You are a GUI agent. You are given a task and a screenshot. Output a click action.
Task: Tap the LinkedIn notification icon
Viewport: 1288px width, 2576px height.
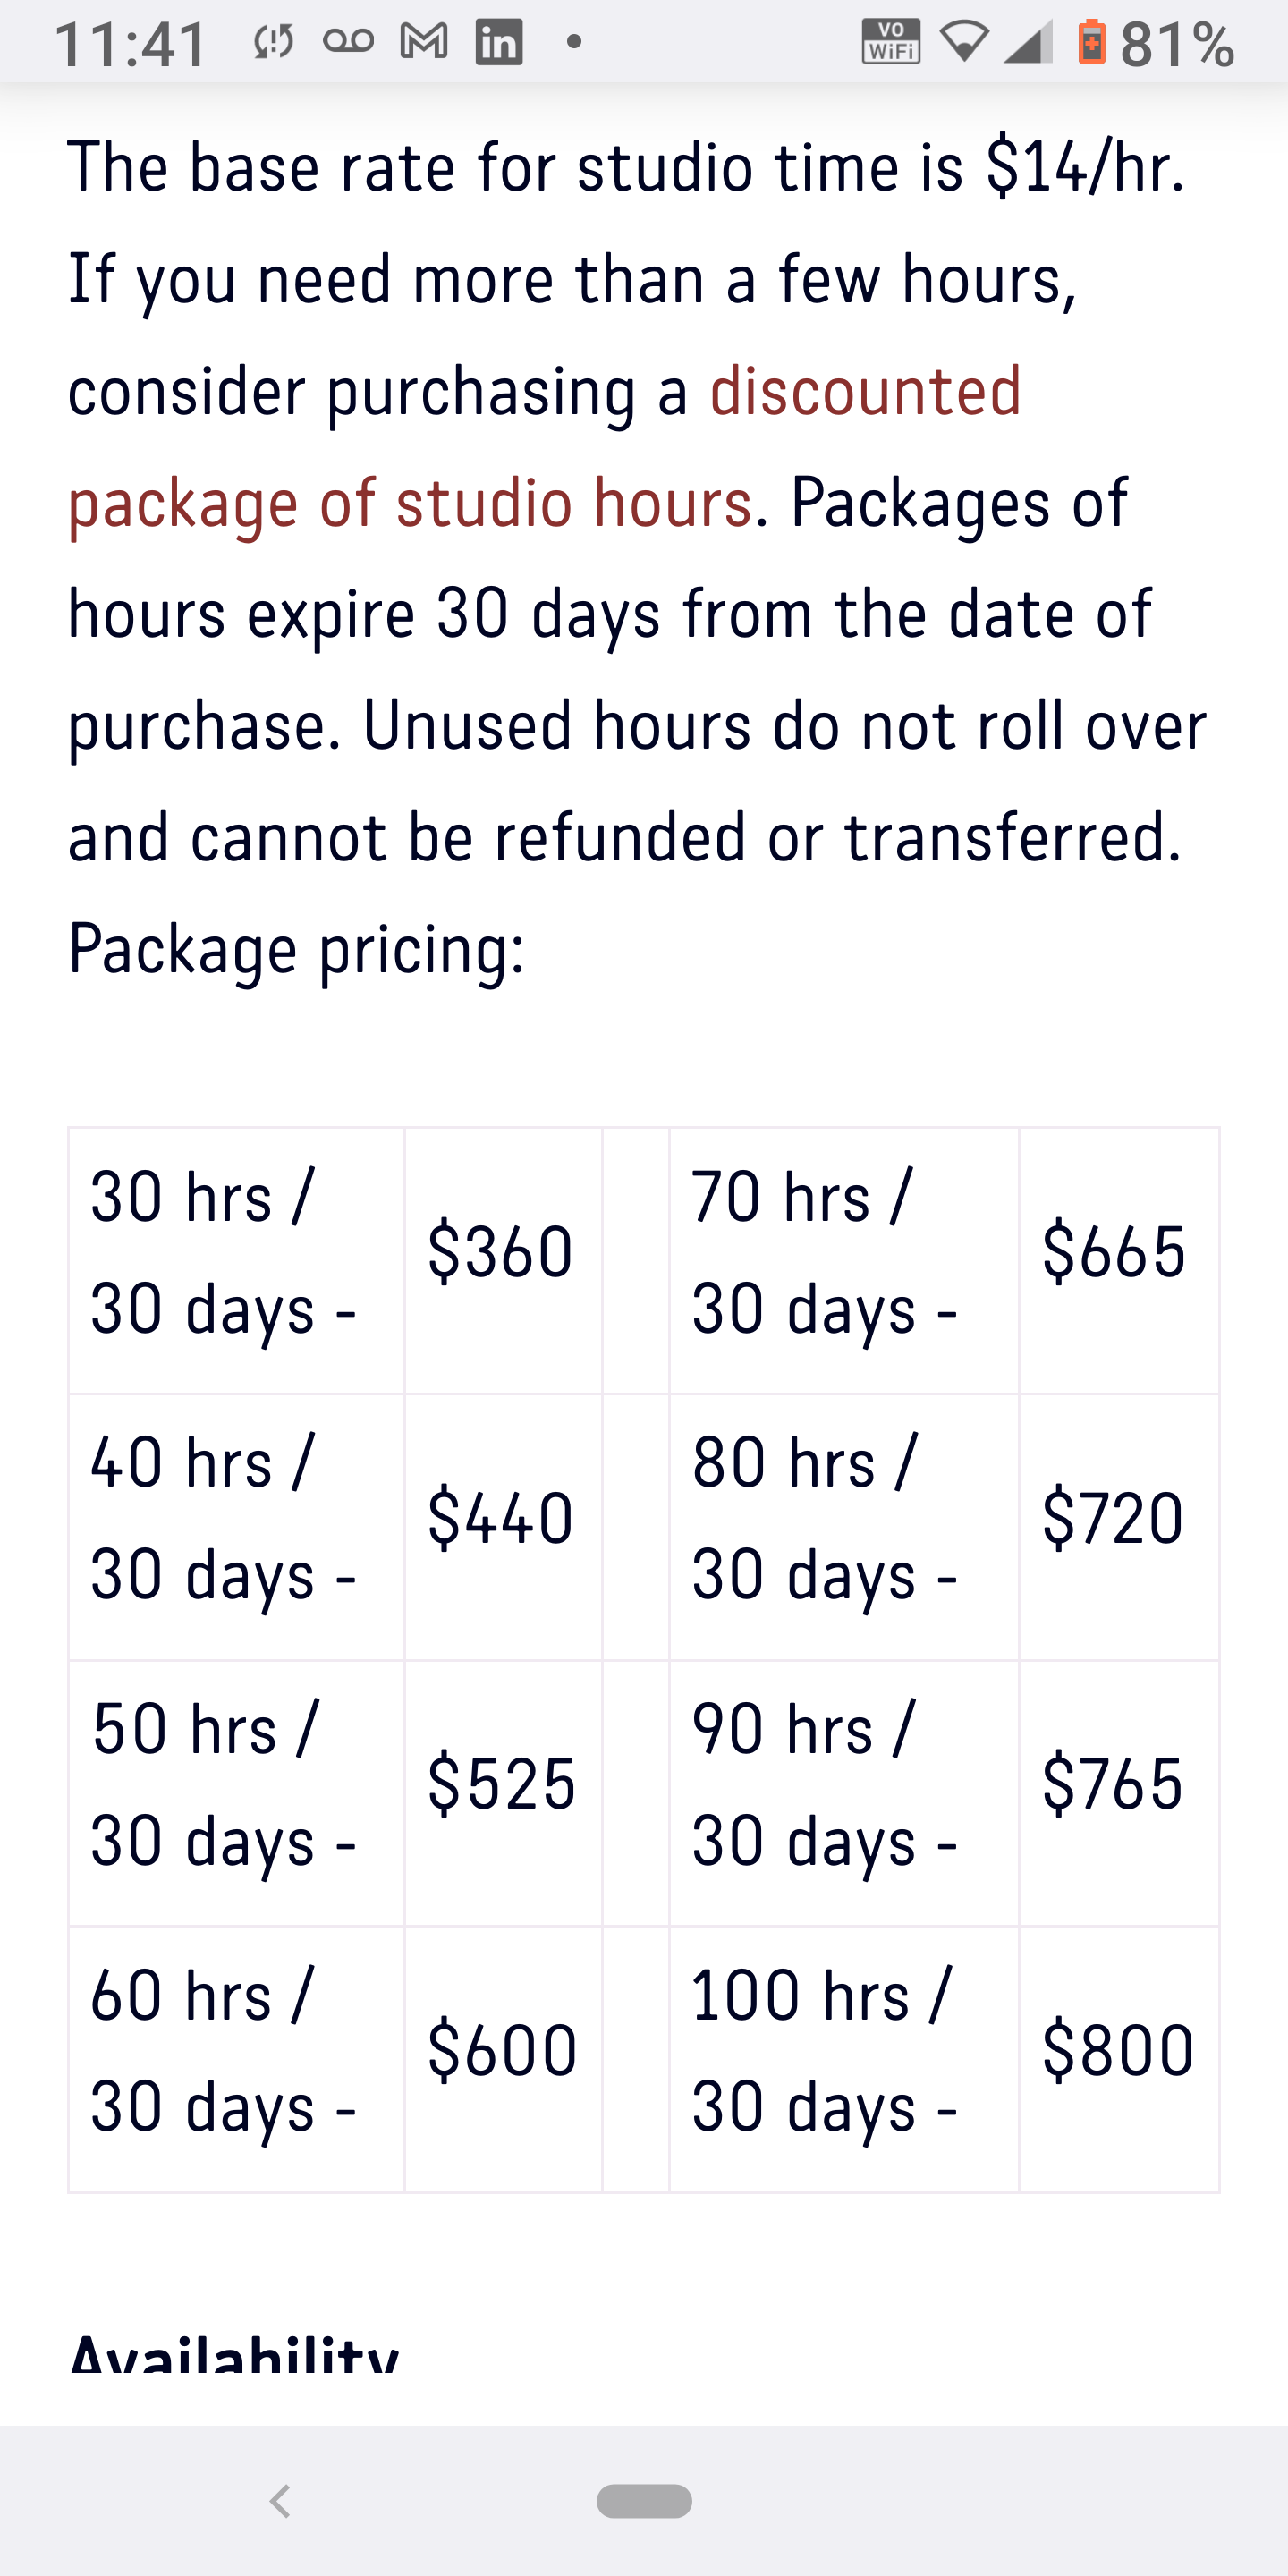tap(499, 42)
